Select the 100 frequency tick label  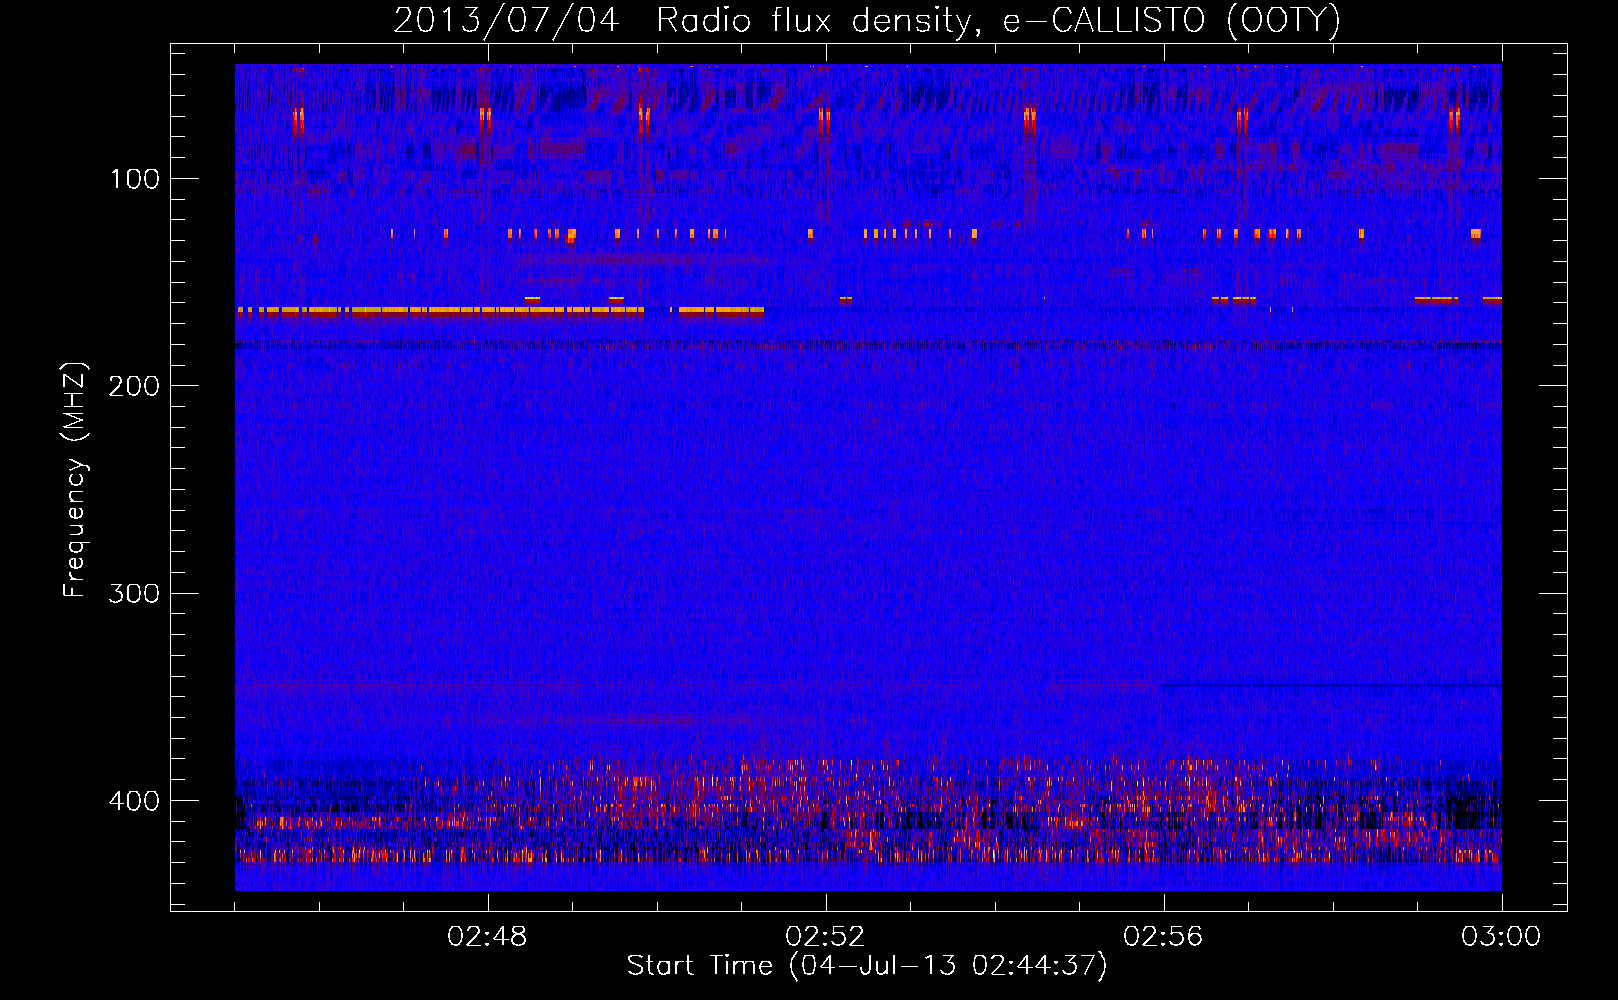click(x=135, y=179)
